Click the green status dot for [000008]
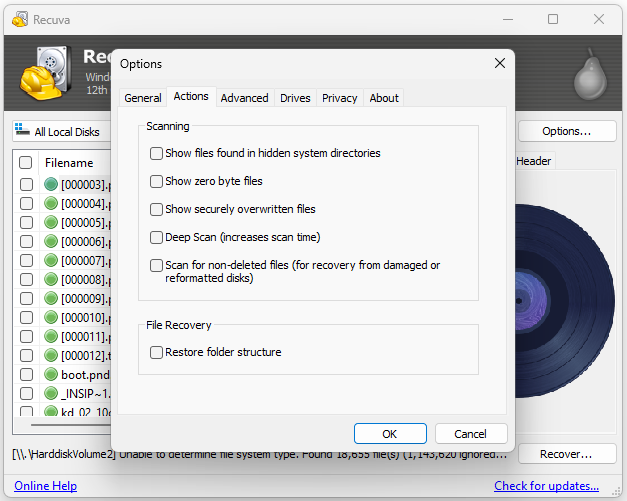This screenshot has height=501, width=627. pyautogui.click(x=51, y=279)
